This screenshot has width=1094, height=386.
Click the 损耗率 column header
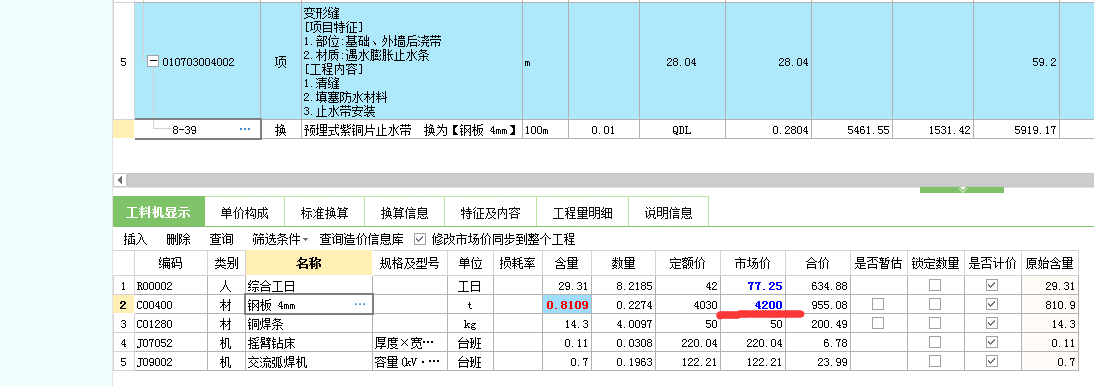518,263
